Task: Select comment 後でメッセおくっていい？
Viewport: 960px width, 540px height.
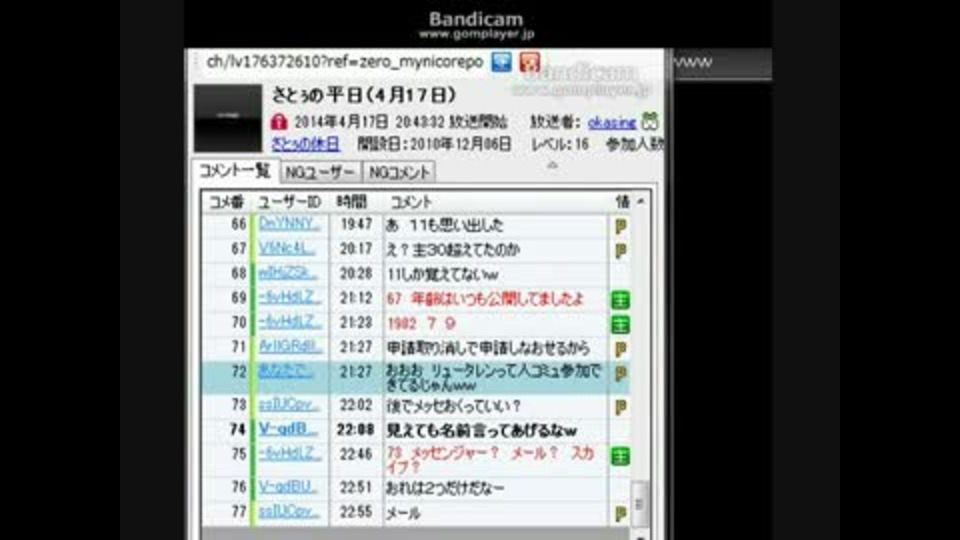Action: tap(454, 406)
